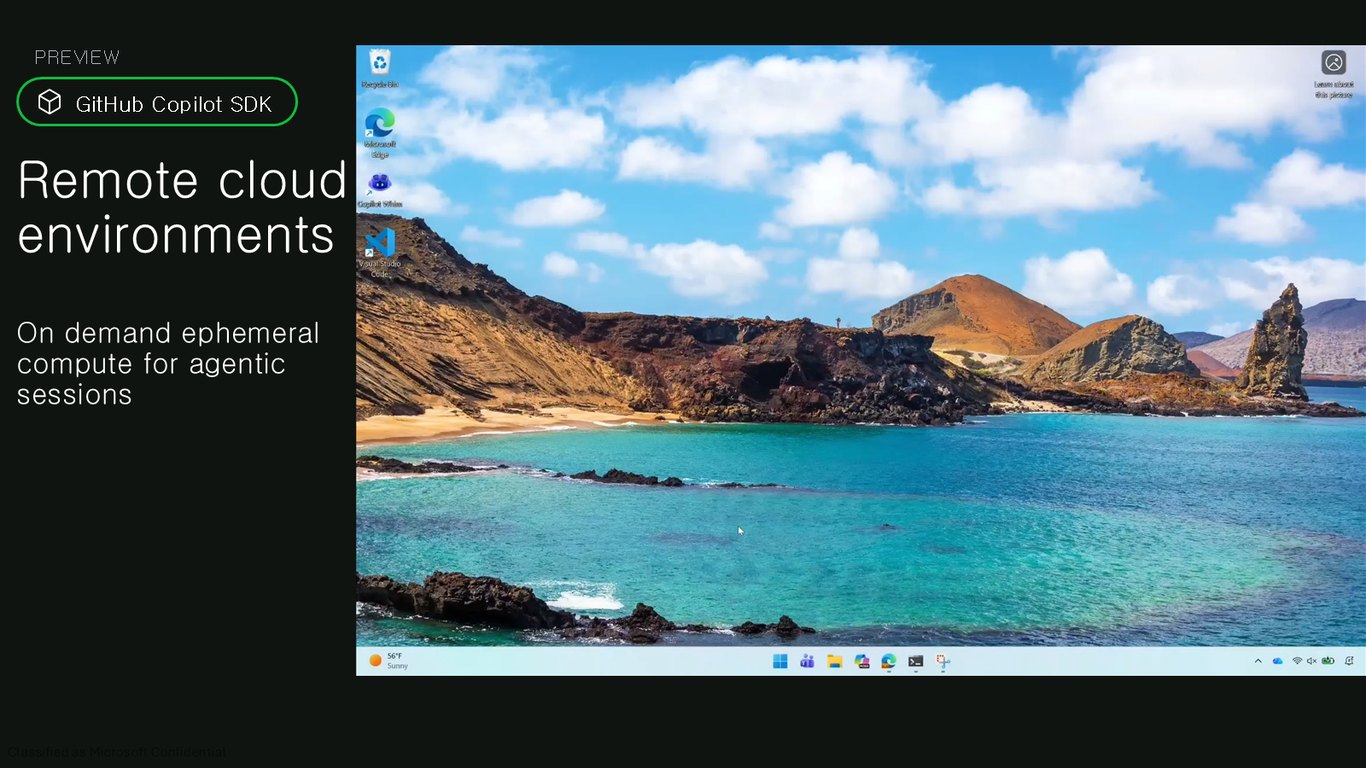Open the weather widget showing Sunny
Viewport: 1366px width, 768px height.
(x=389, y=661)
